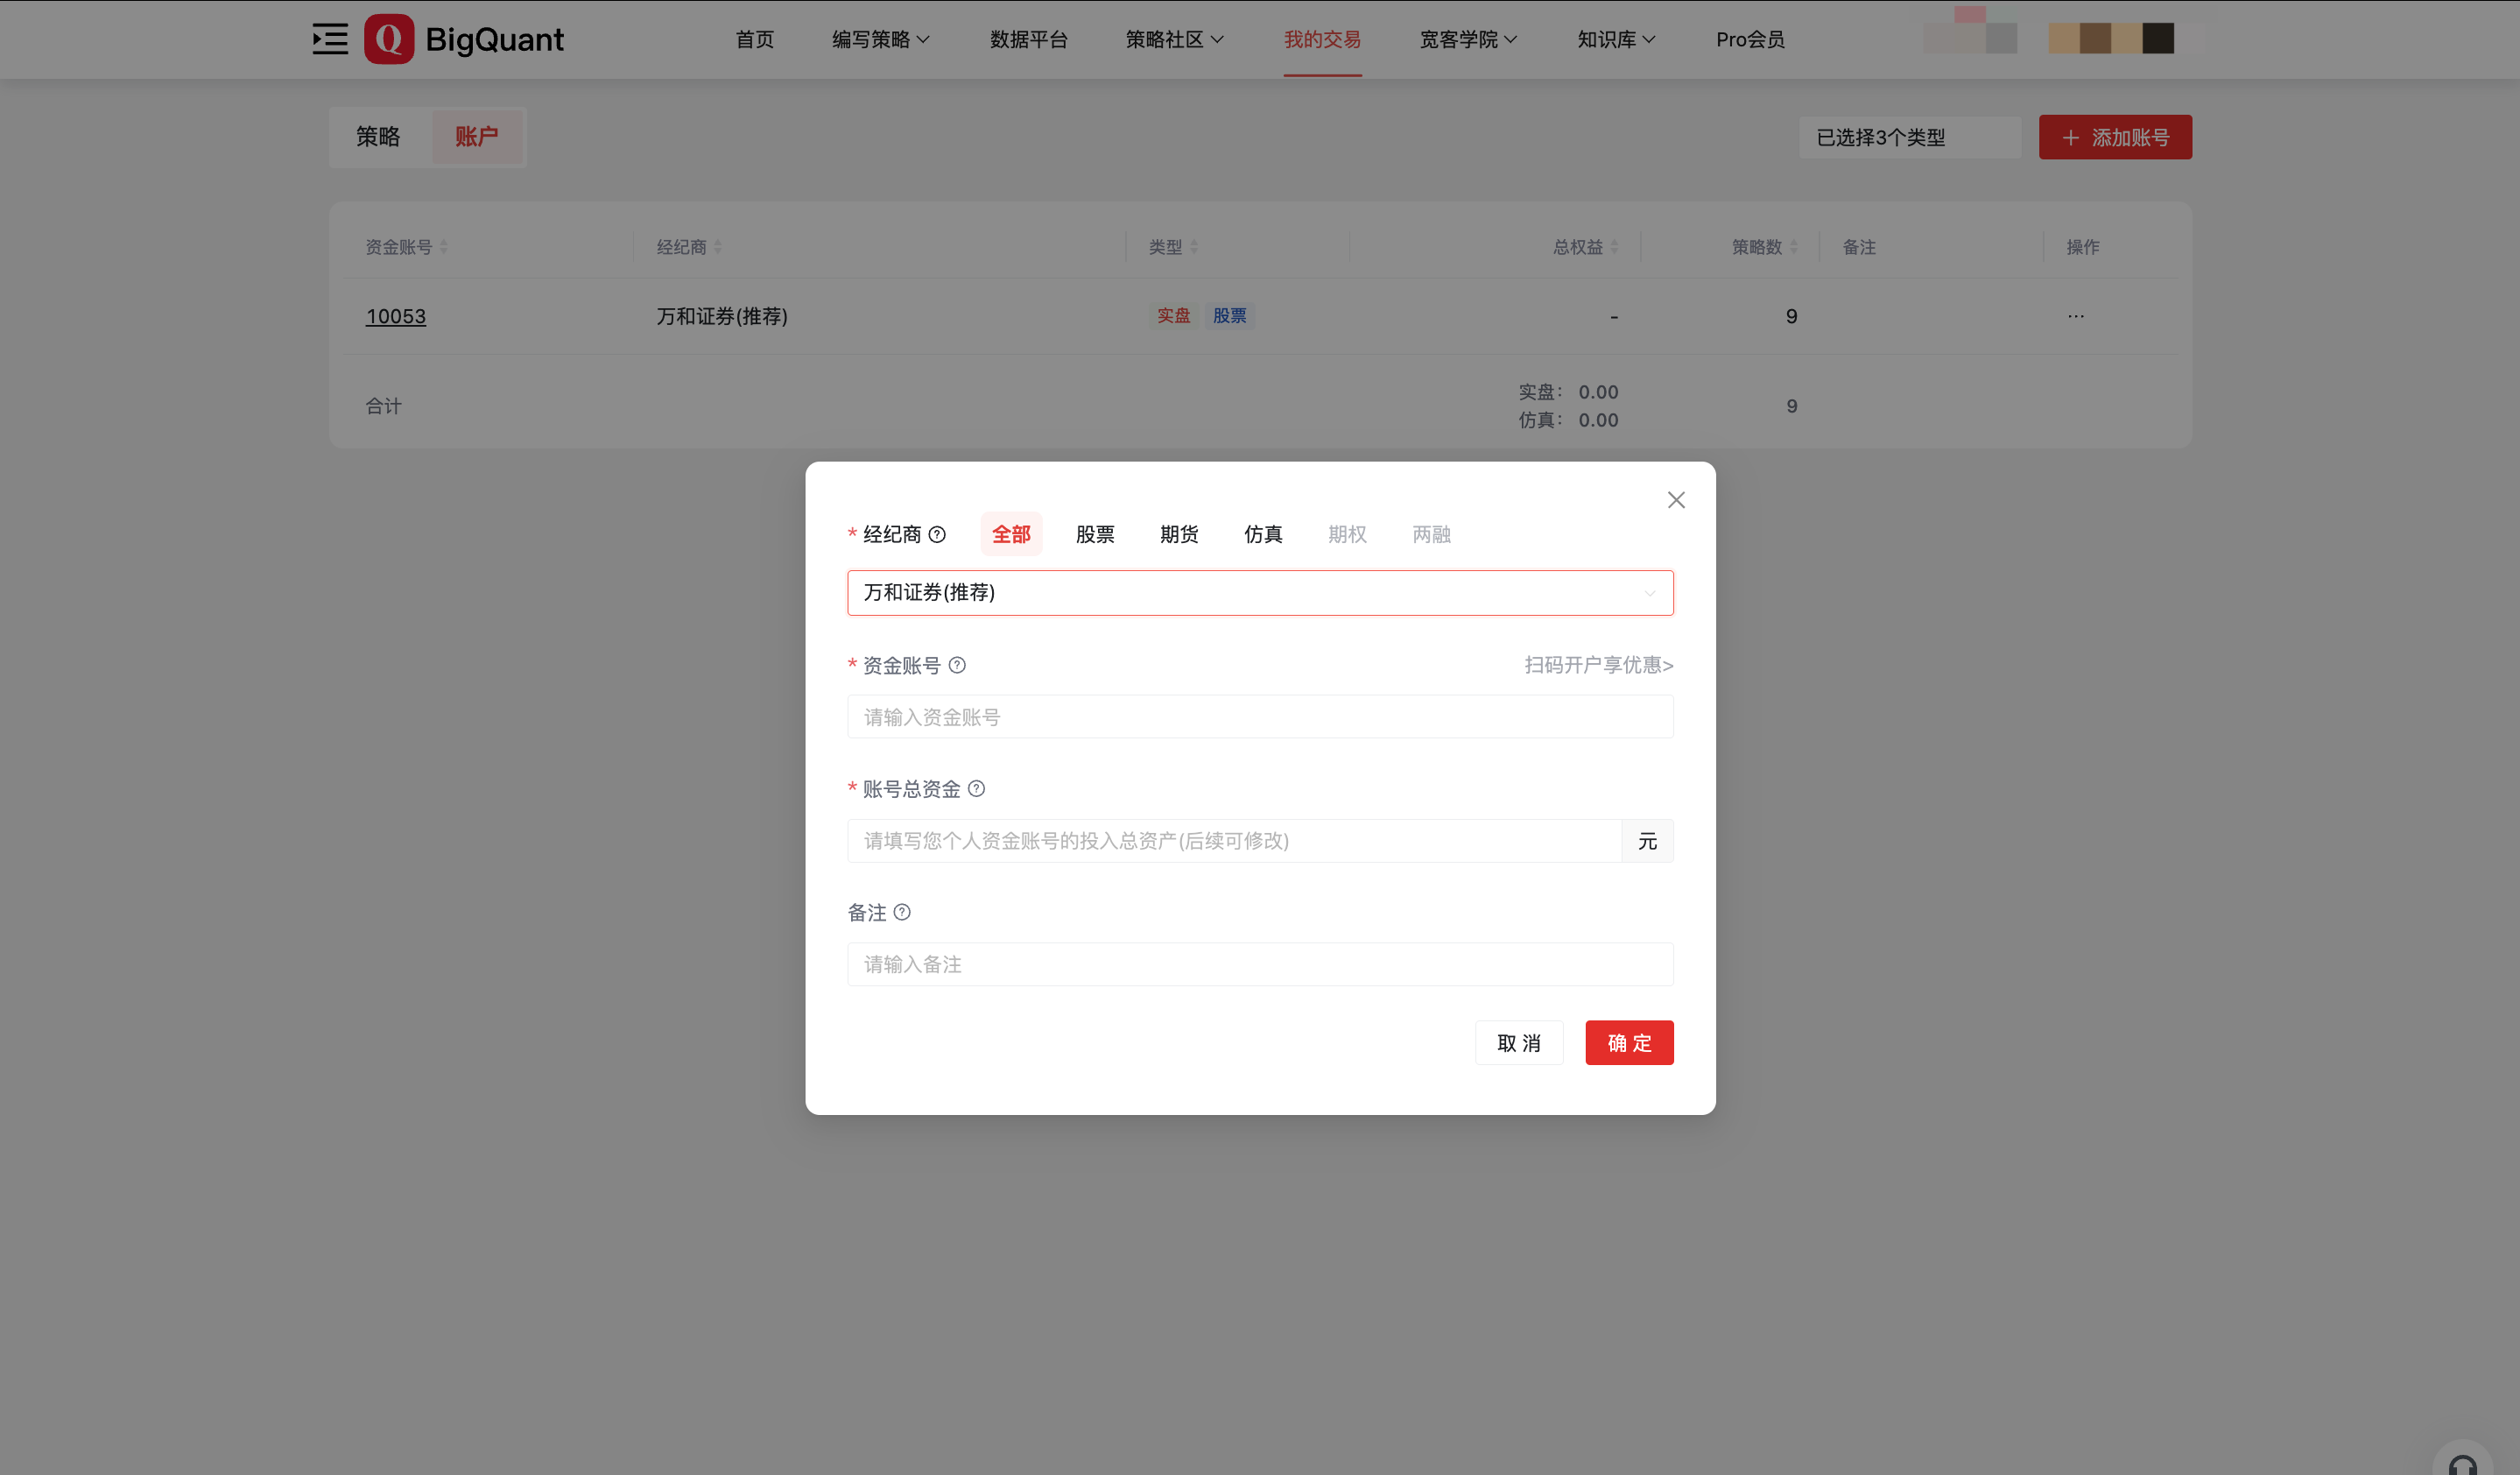Select the 股票 broker filter
This screenshot has width=2520, height=1475.
point(1095,534)
